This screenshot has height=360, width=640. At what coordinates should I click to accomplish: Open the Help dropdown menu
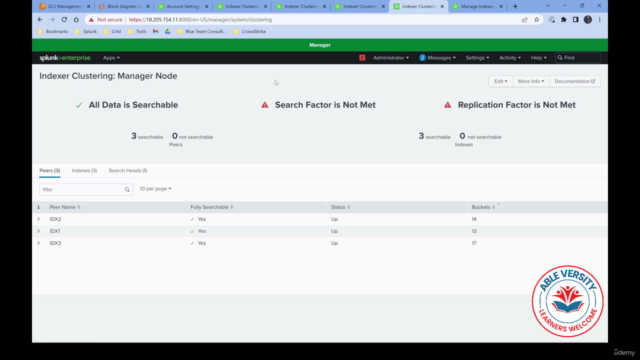click(x=538, y=58)
